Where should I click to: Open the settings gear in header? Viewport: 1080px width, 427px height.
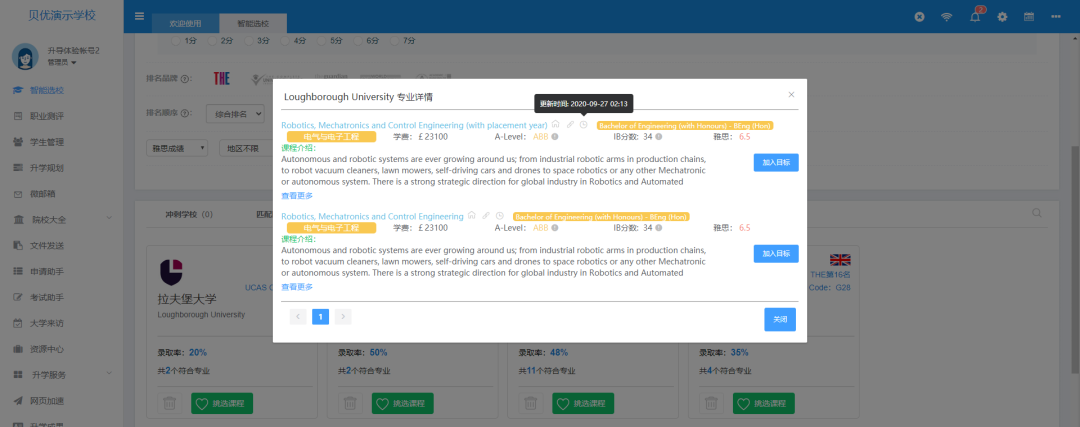1002,17
